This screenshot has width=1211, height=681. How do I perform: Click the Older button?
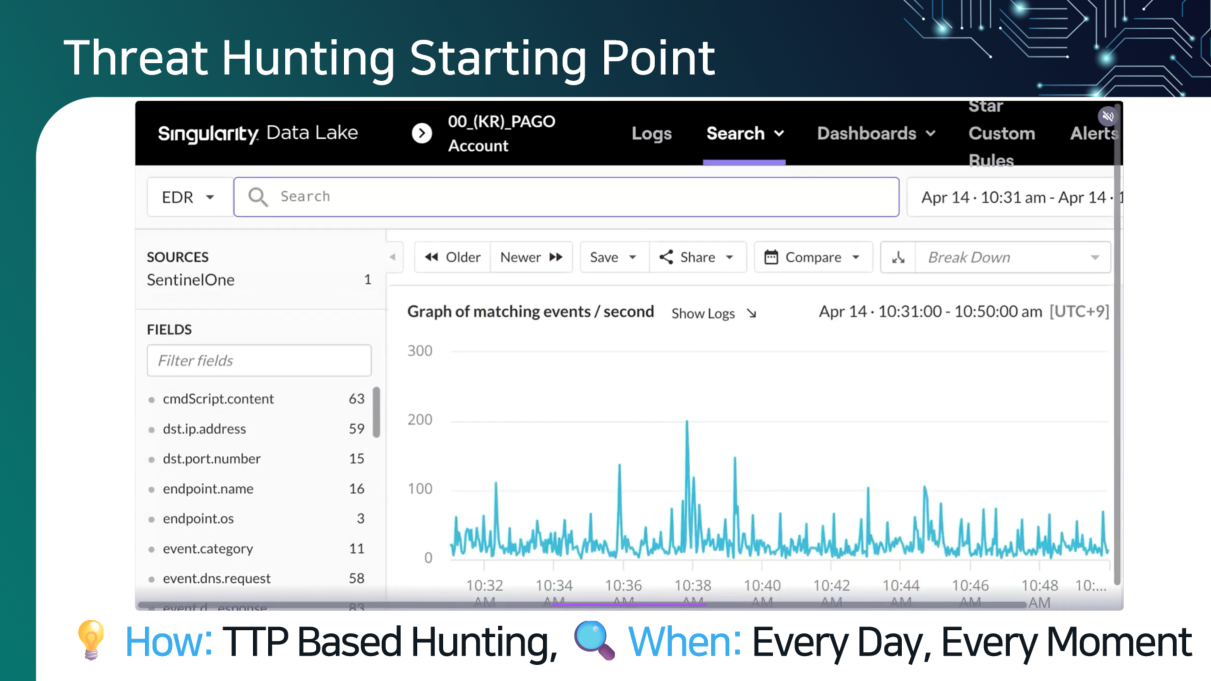coord(452,257)
